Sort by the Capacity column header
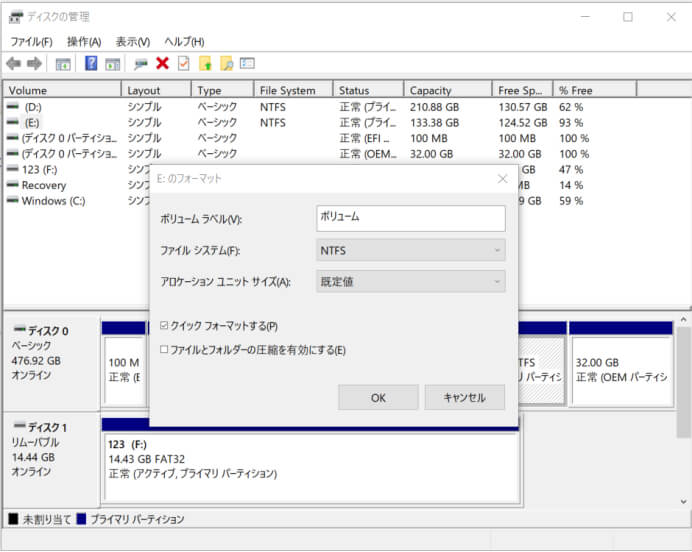 [448, 90]
